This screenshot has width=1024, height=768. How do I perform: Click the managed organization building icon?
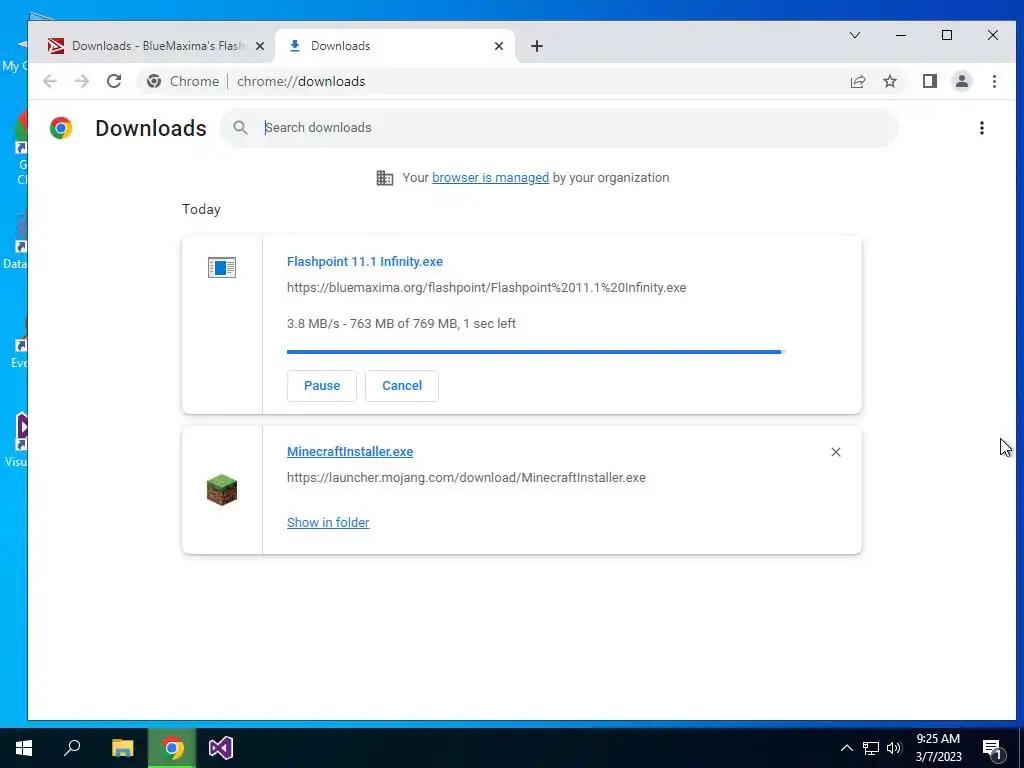[x=385, y=178]
